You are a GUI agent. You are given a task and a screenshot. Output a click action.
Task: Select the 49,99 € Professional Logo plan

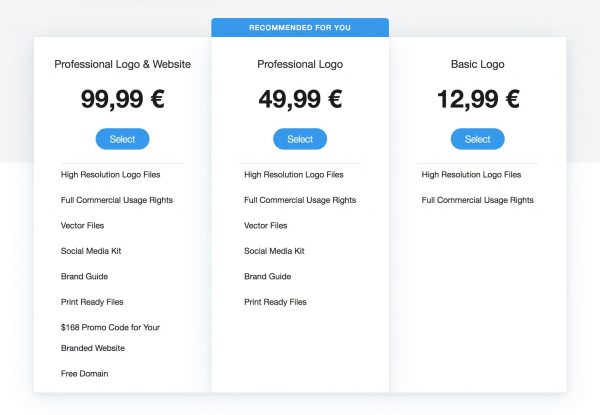[300, 139]
